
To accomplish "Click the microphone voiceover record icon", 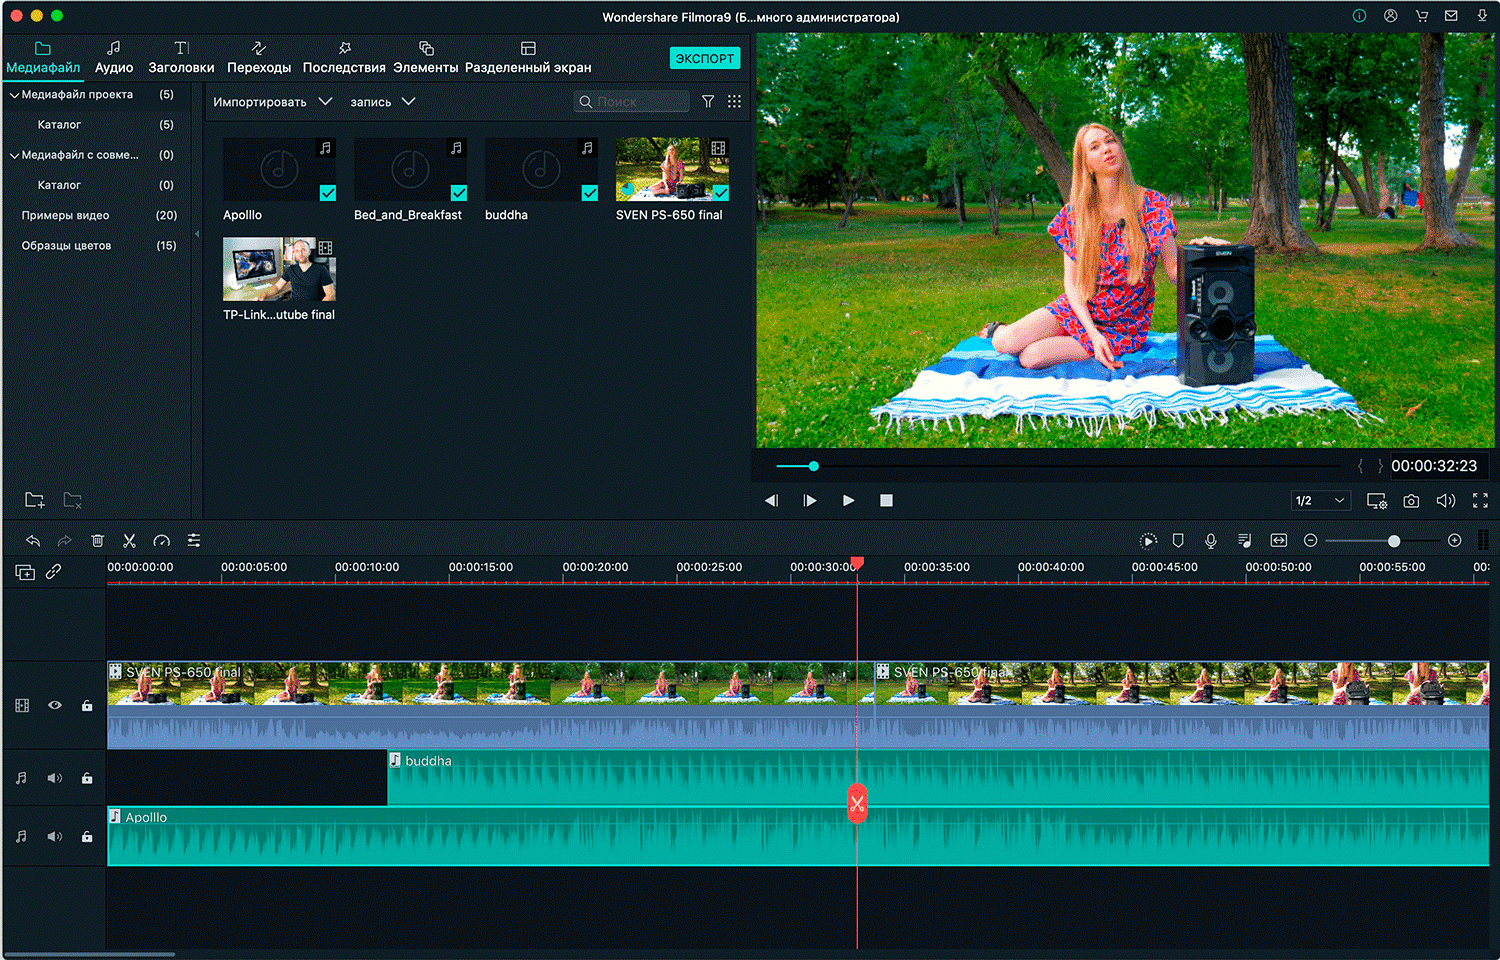I will pos(1211,541).
